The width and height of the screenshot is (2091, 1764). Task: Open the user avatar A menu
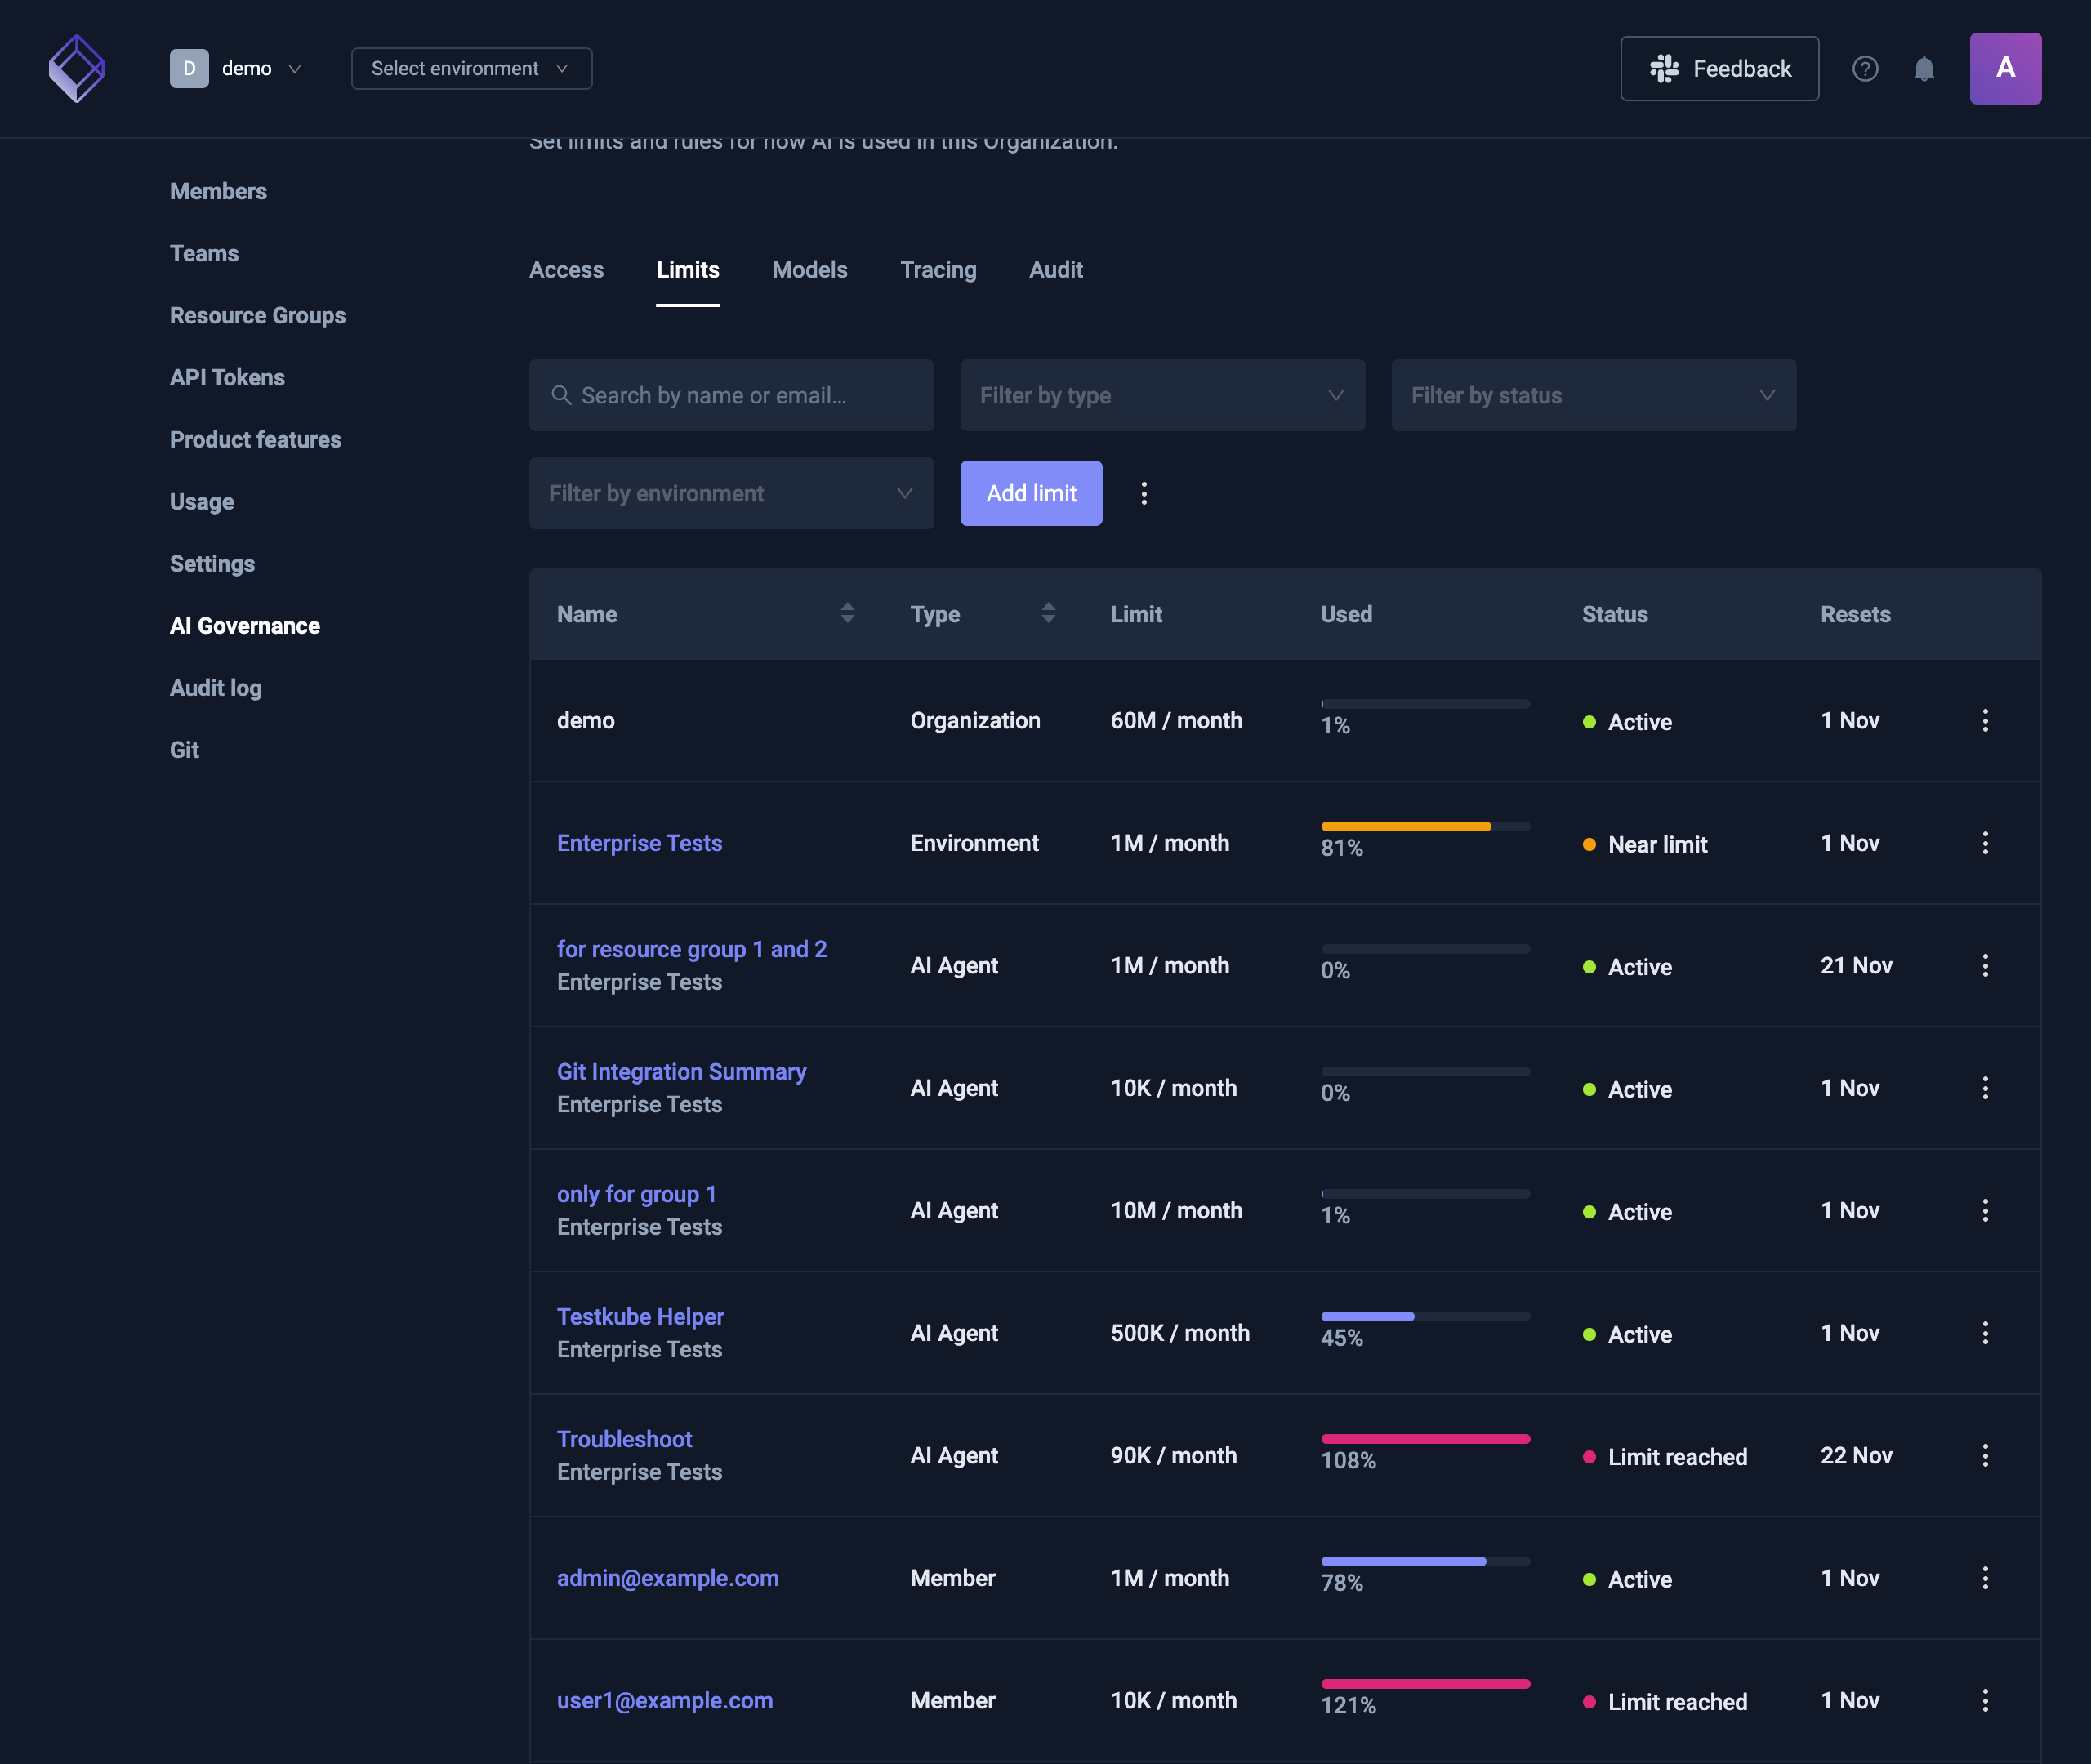click(2005, 68)
